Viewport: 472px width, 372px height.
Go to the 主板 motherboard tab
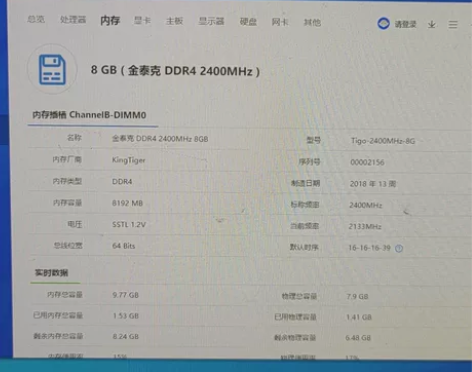(x=174, y=21)
